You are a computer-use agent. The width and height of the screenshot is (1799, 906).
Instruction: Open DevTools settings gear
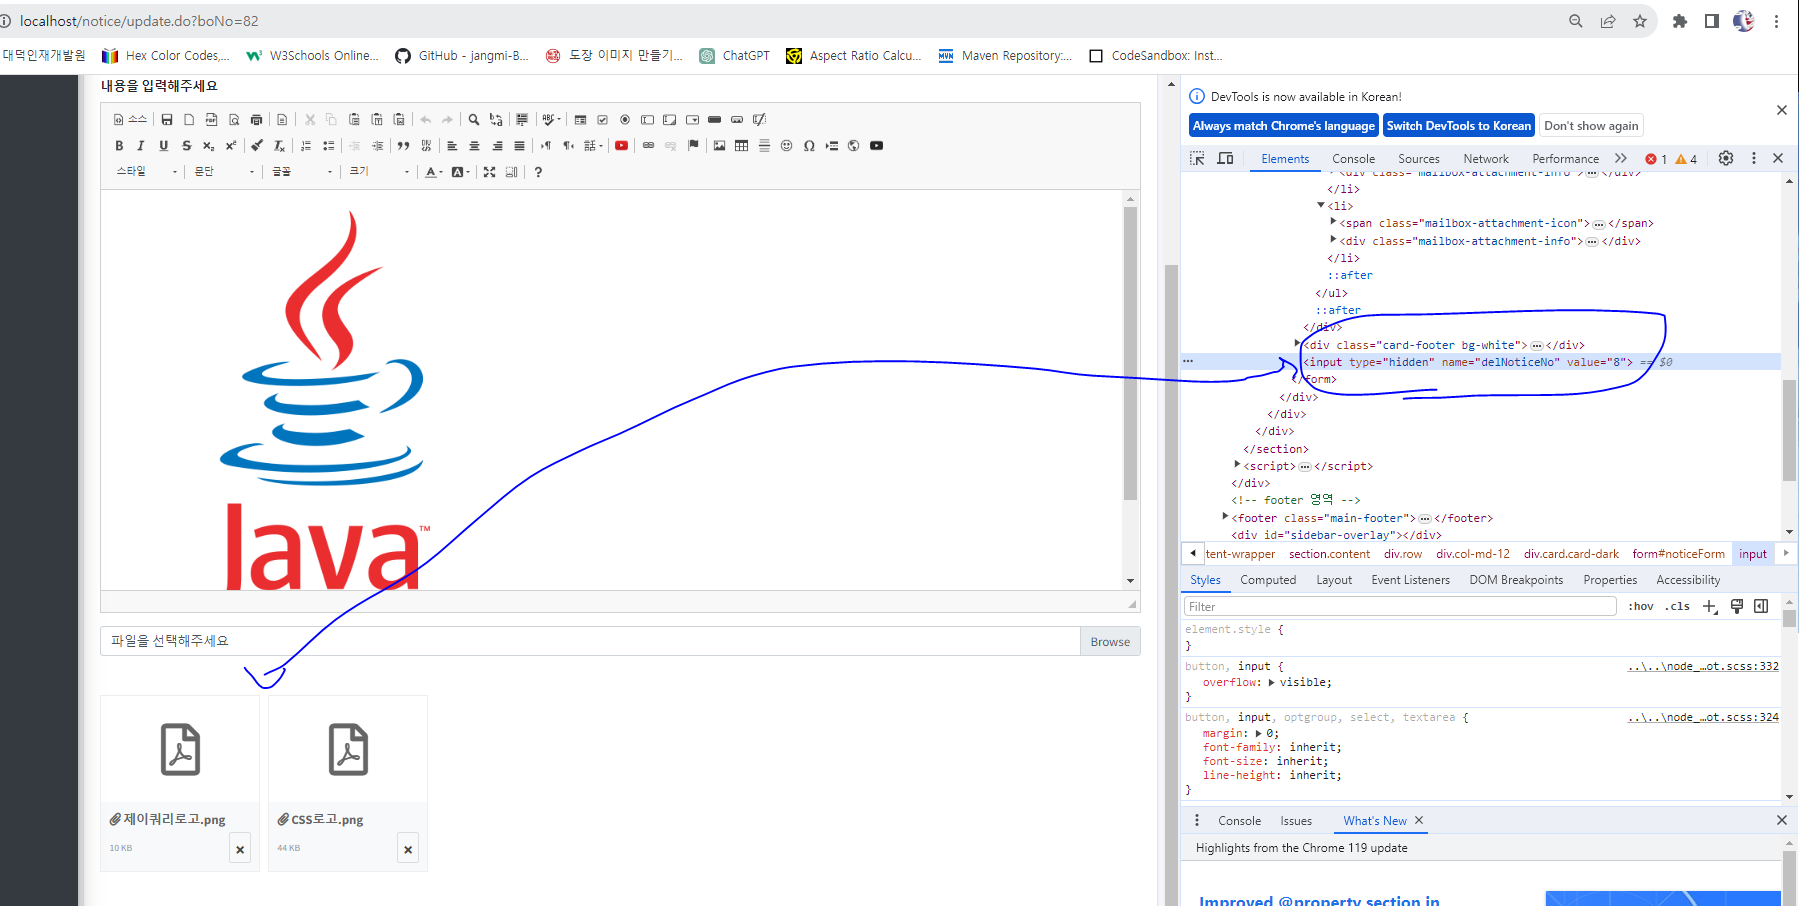point(1726,158)
